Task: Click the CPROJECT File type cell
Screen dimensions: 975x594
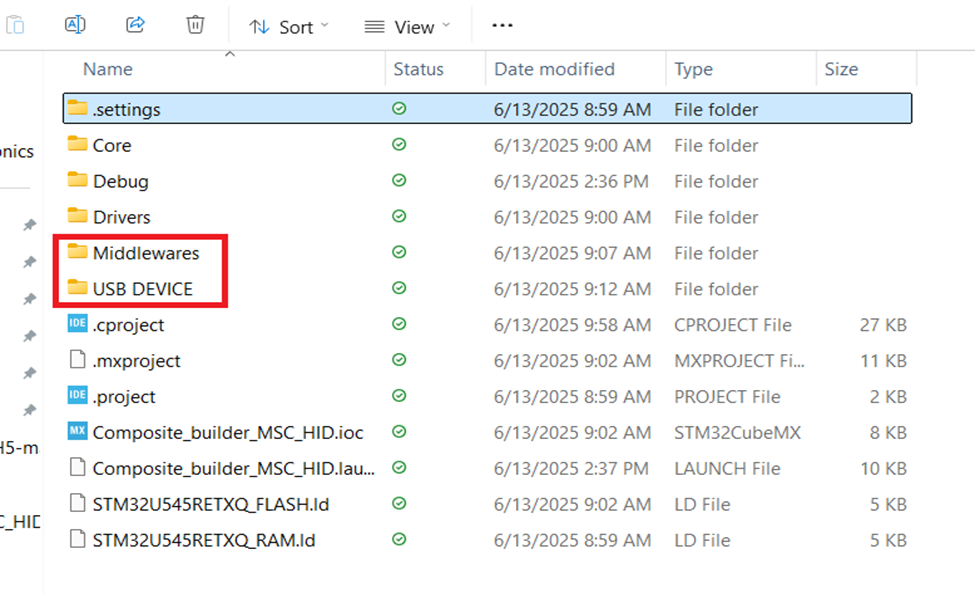Action: pos(732,325)
